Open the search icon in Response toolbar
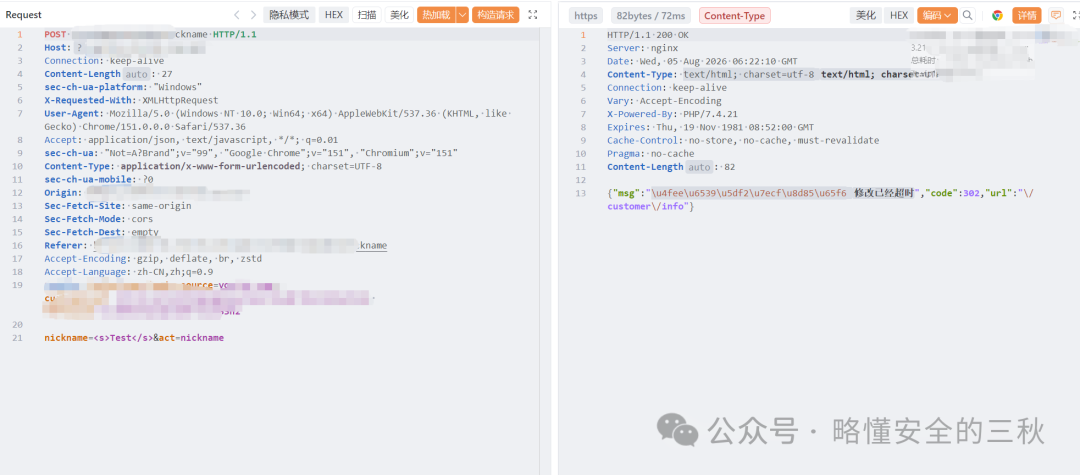Viewport: 1080px width, 475px height. click(968, 15)
